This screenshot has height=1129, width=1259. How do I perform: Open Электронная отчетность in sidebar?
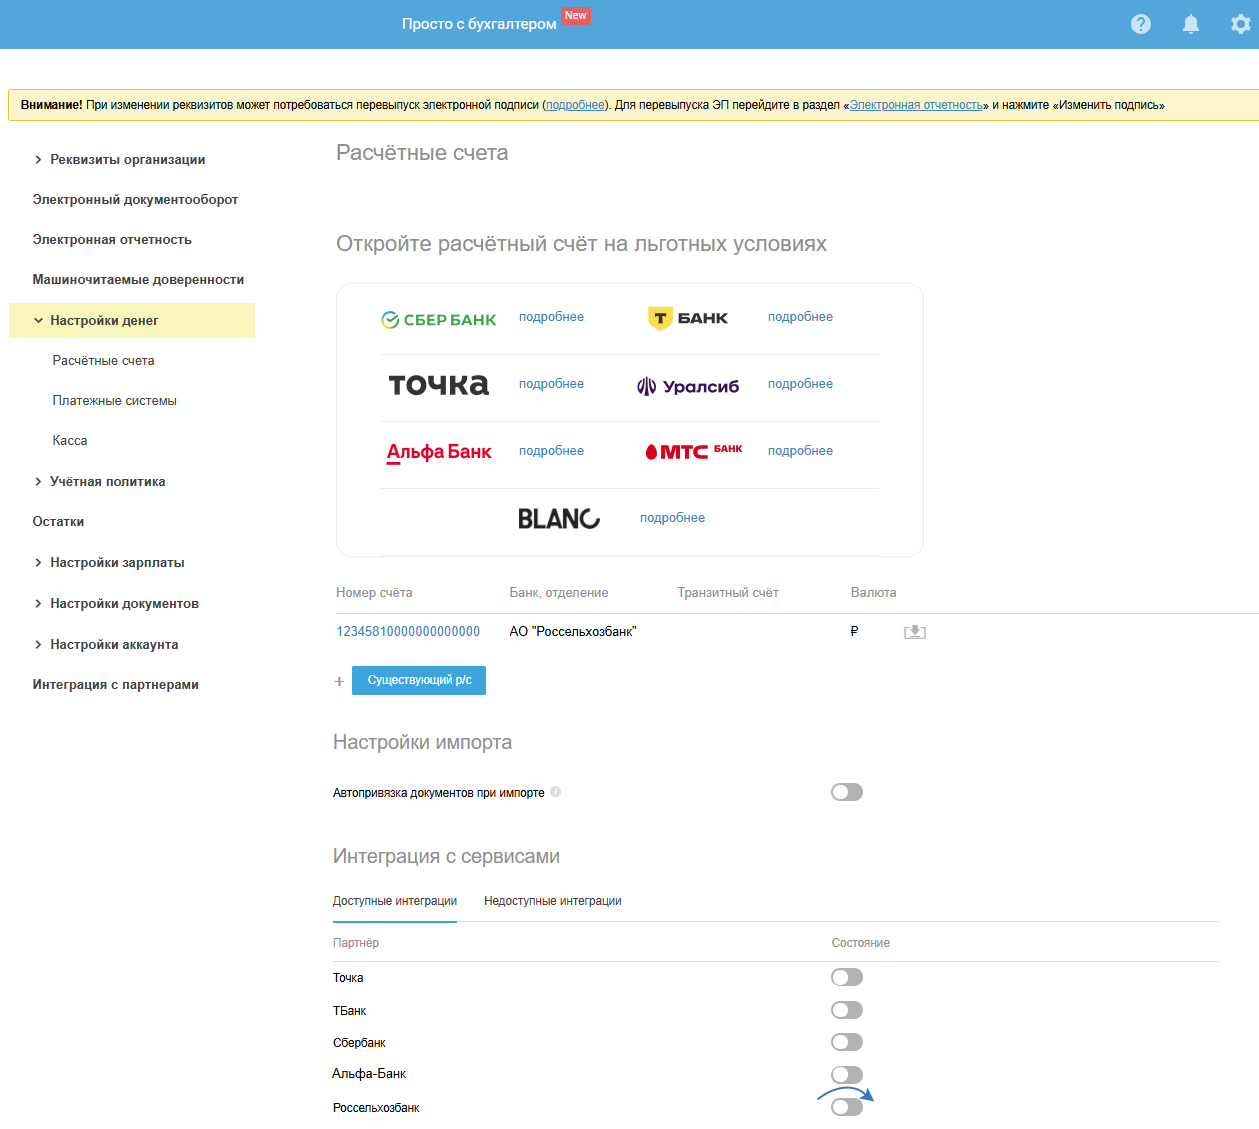click(112, 240)
